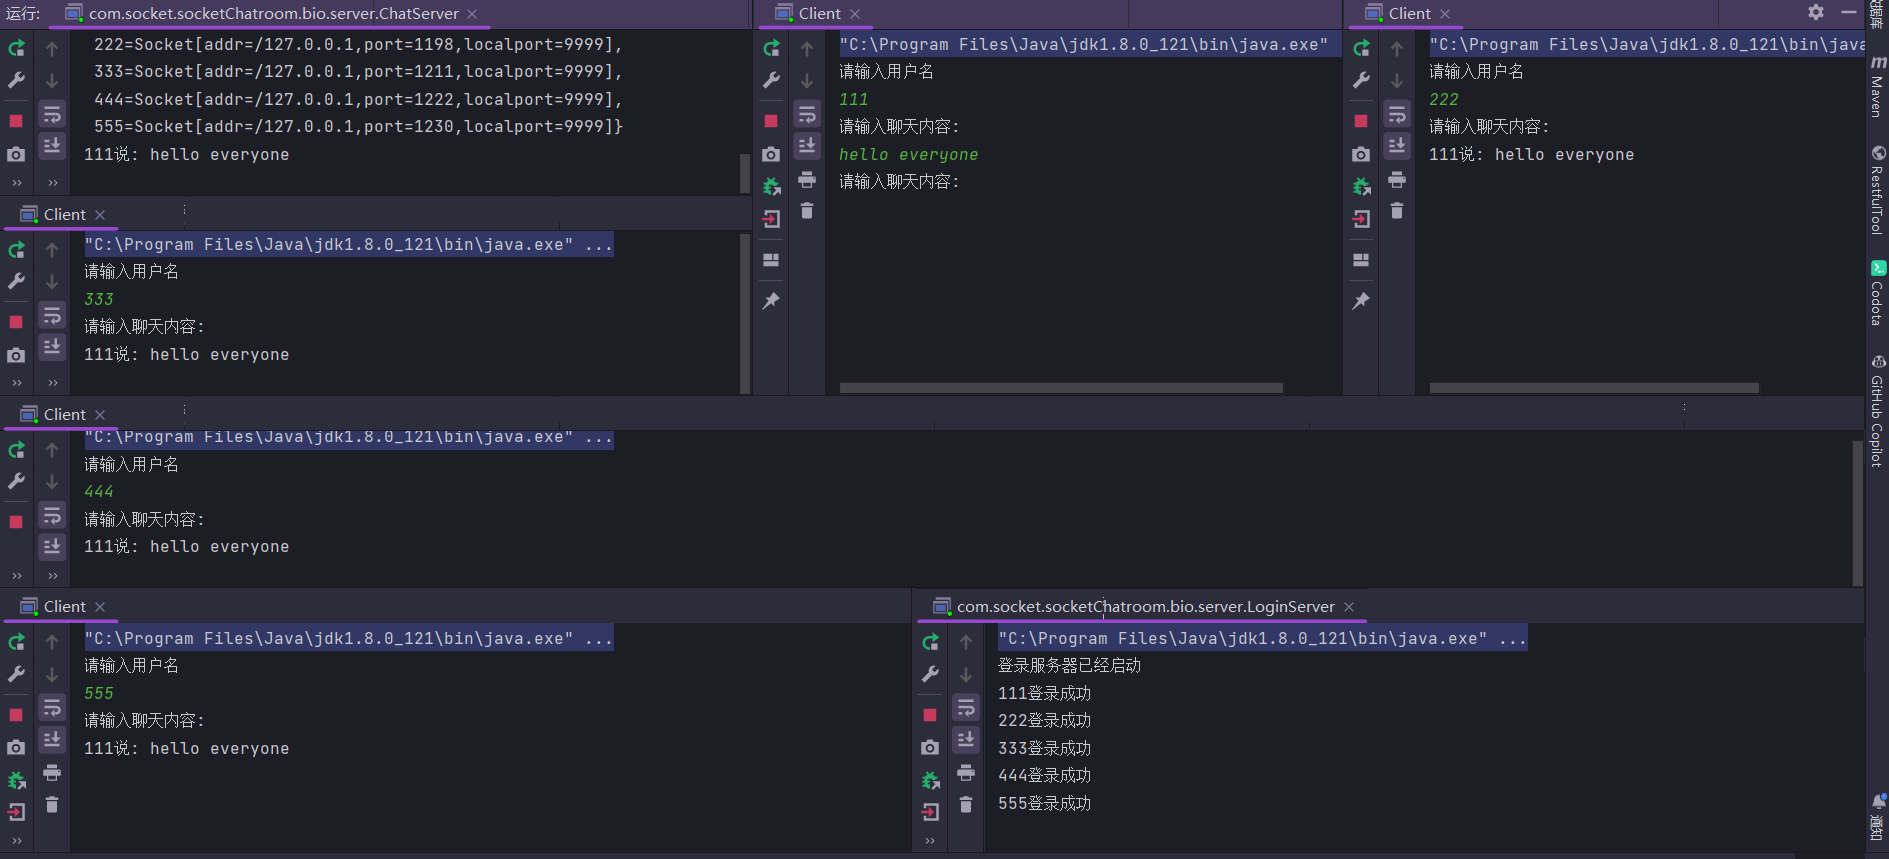
Task: Attach debugger to the 111 client
Action: pos(771,186)
